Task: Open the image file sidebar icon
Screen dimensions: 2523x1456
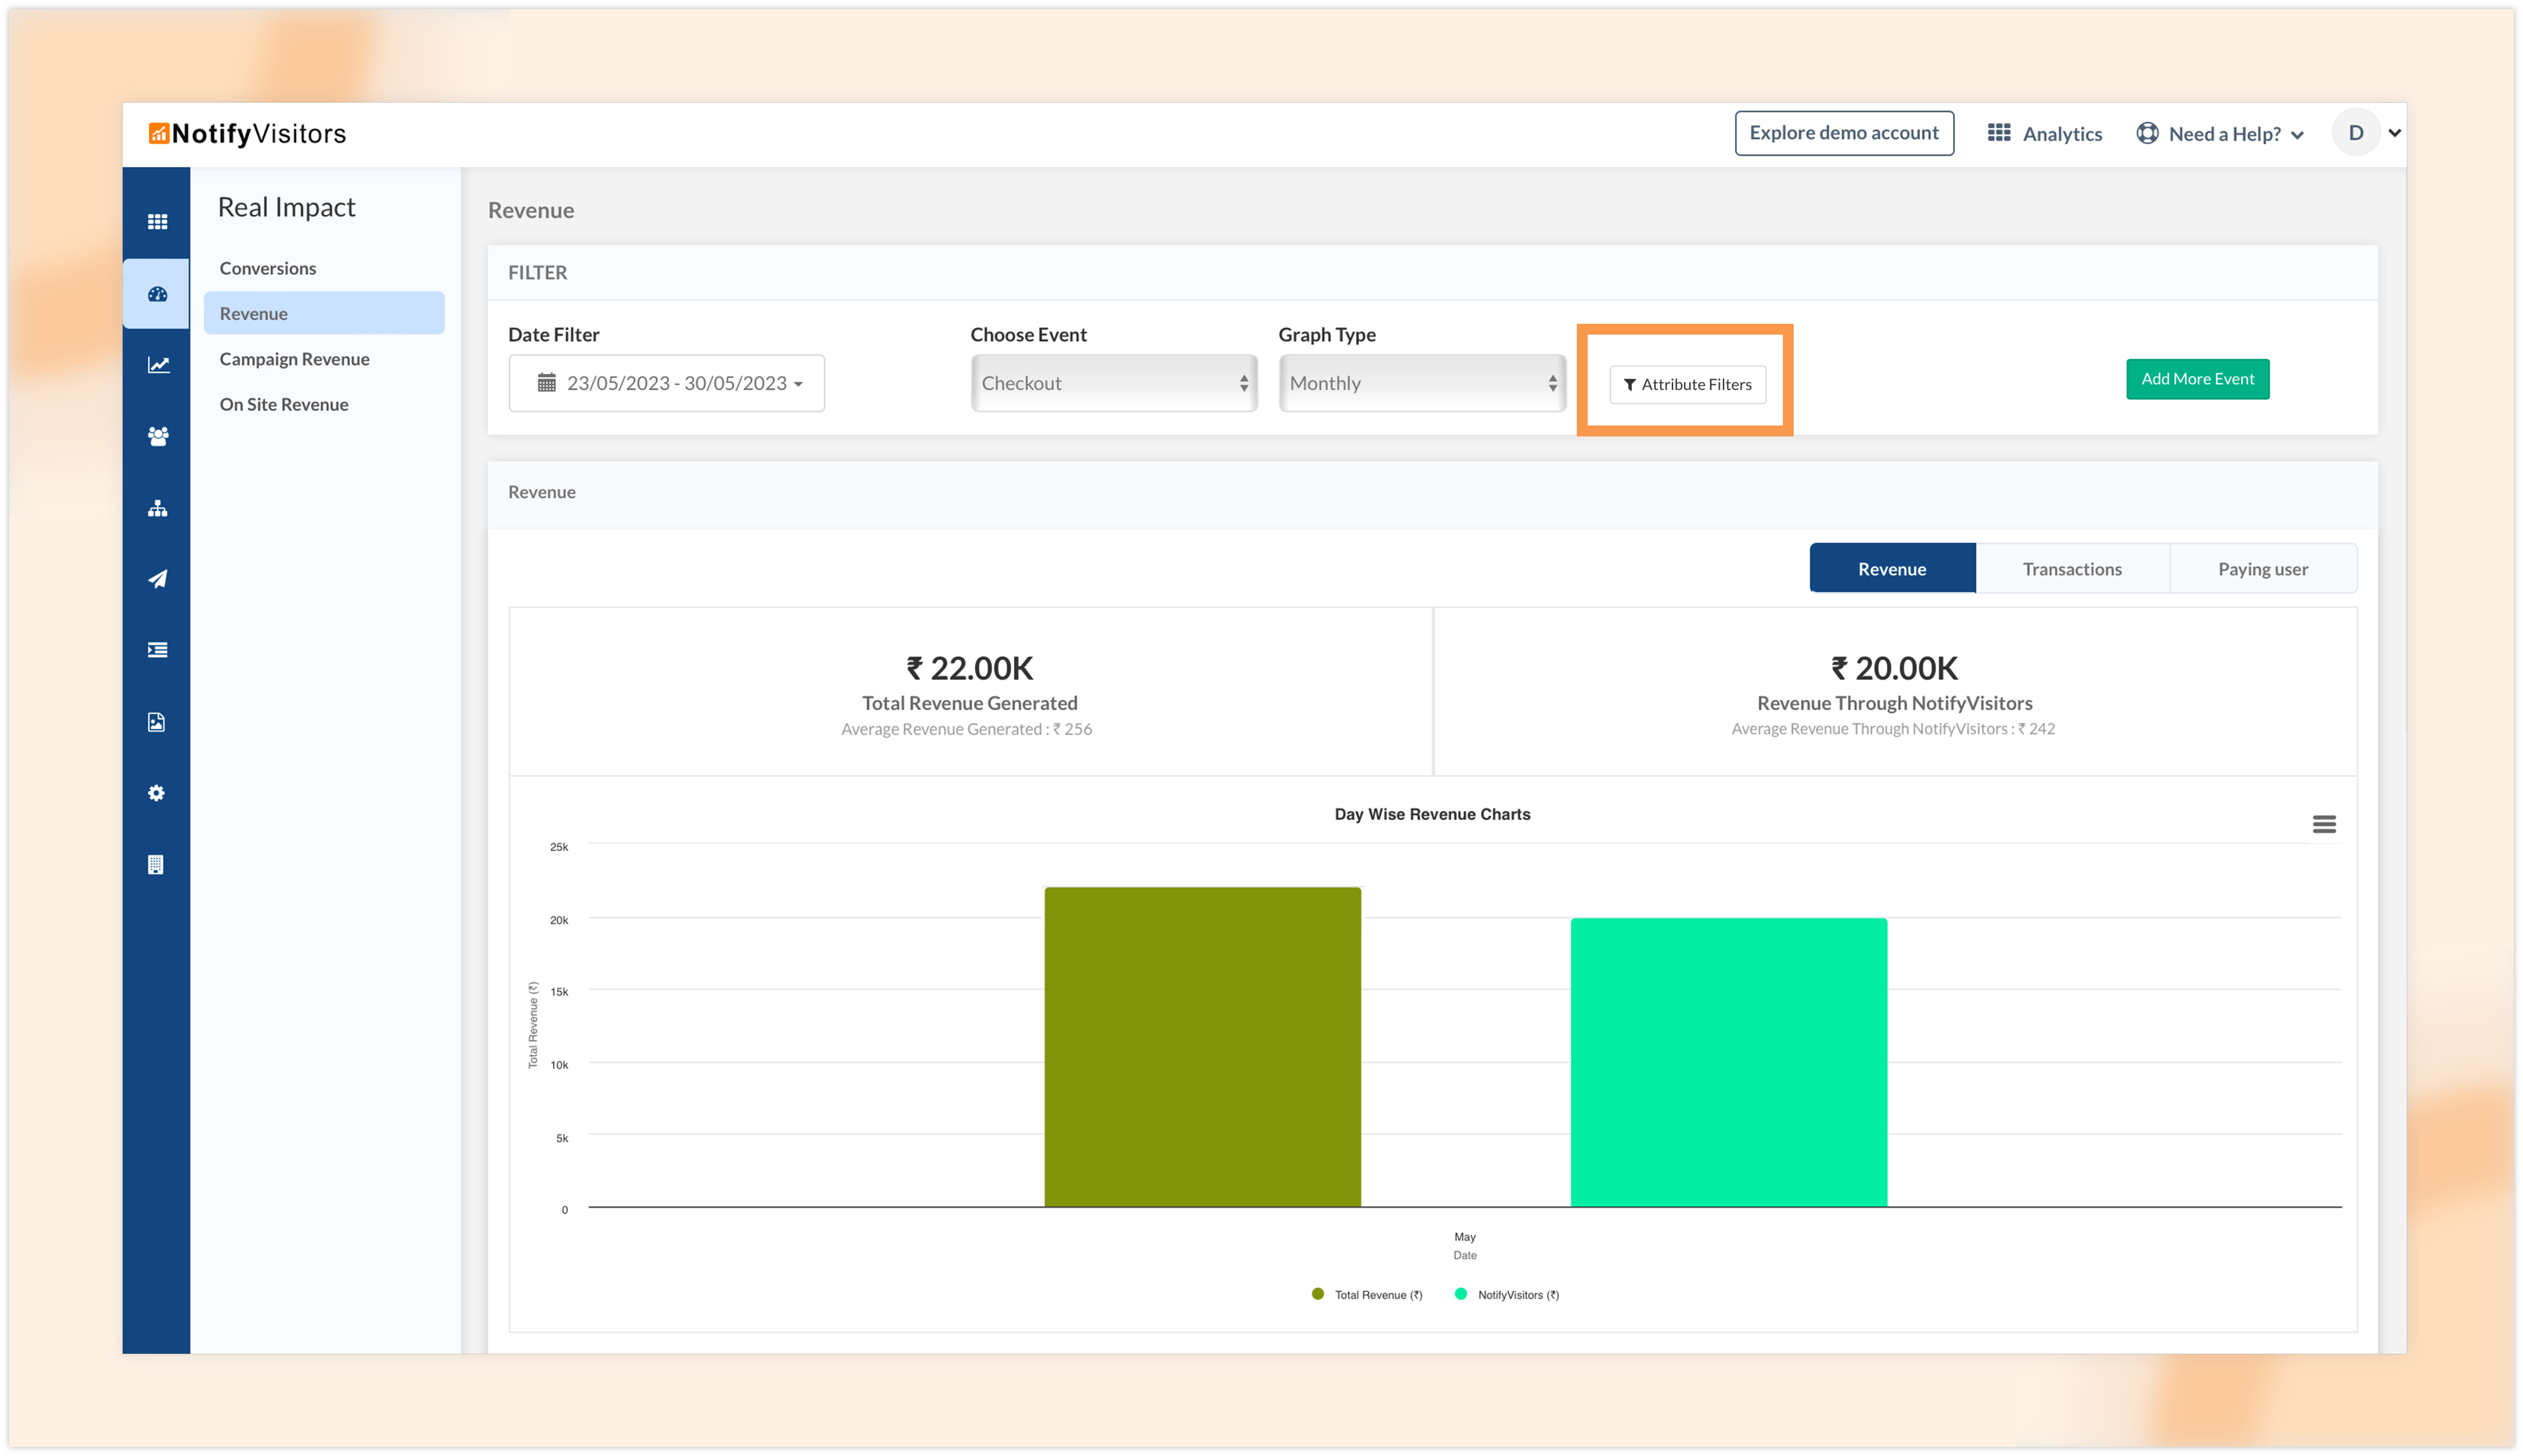Action: click(x=157, y=722)
